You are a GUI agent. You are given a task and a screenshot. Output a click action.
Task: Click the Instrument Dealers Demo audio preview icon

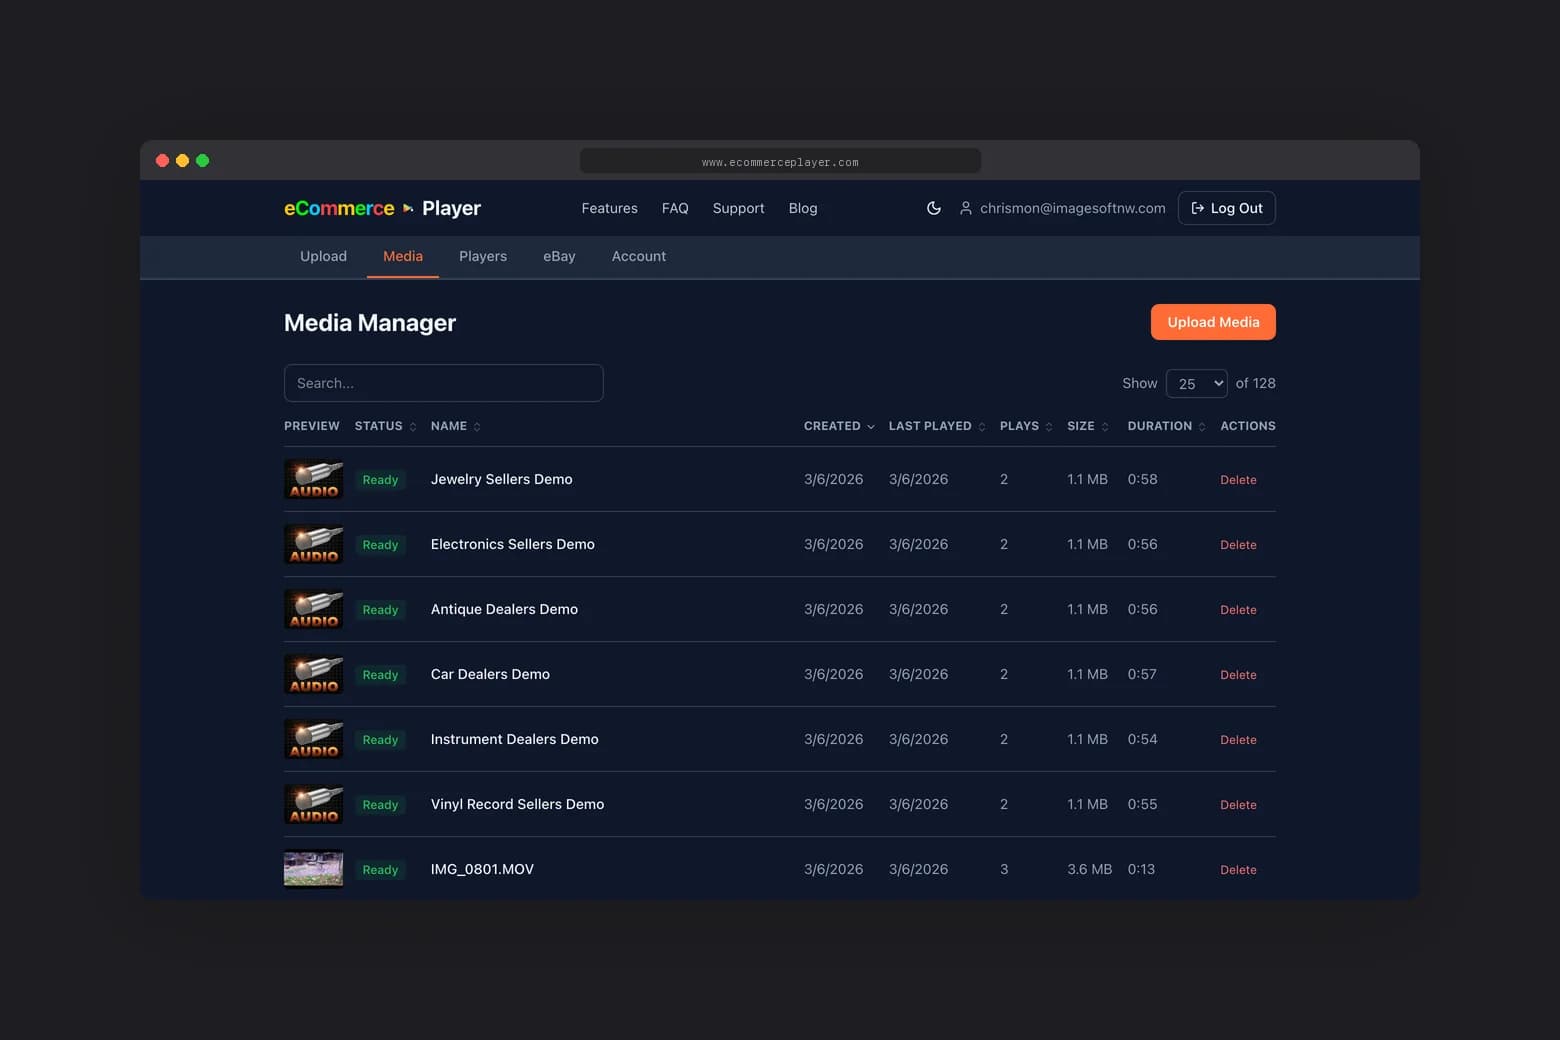point(313,739)
